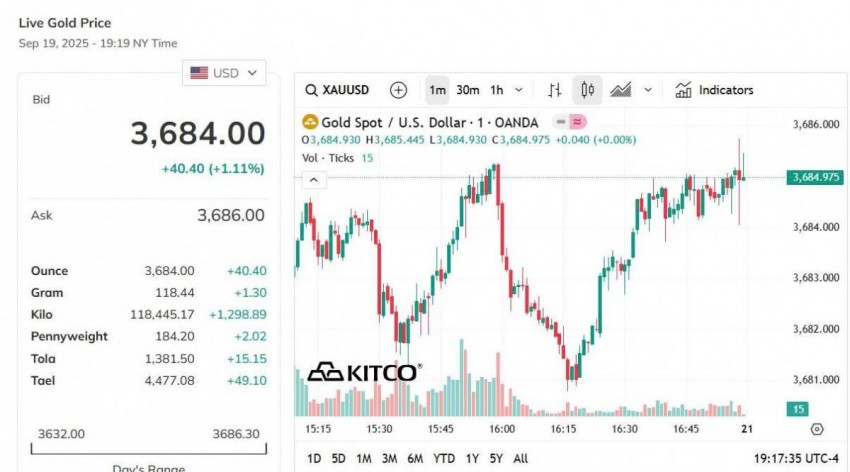Click the add symbol plus icon
The width and height of the screenshot is (850, 472).
(398, 90)
